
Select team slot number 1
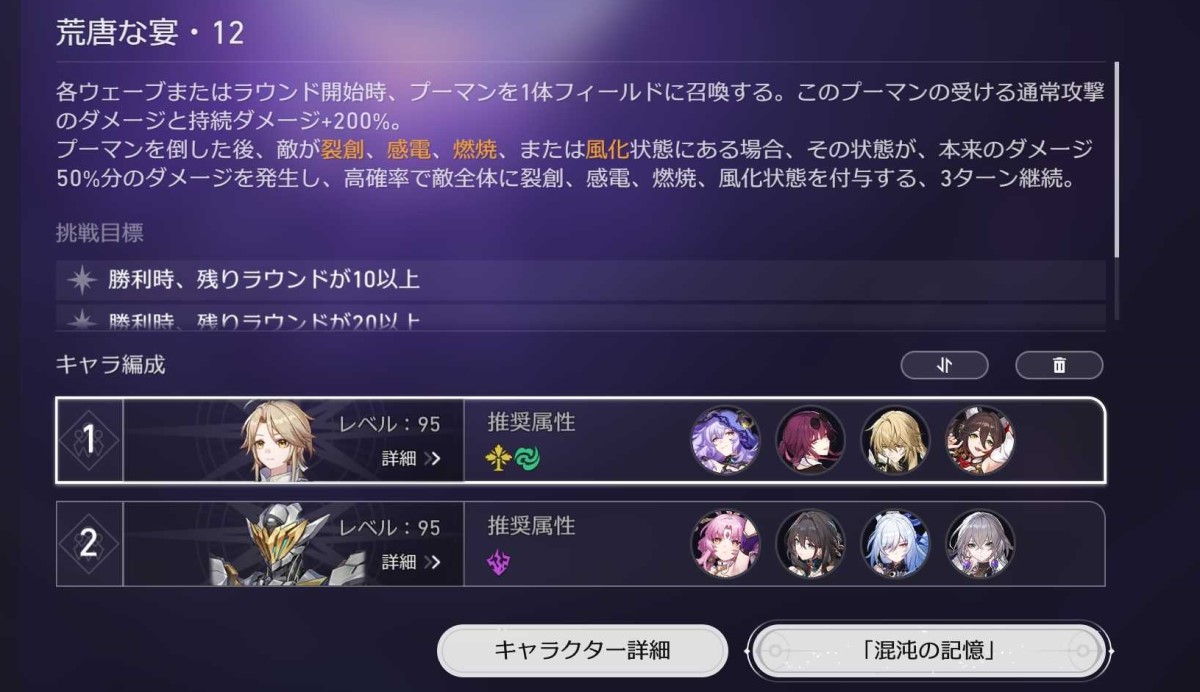89,440
